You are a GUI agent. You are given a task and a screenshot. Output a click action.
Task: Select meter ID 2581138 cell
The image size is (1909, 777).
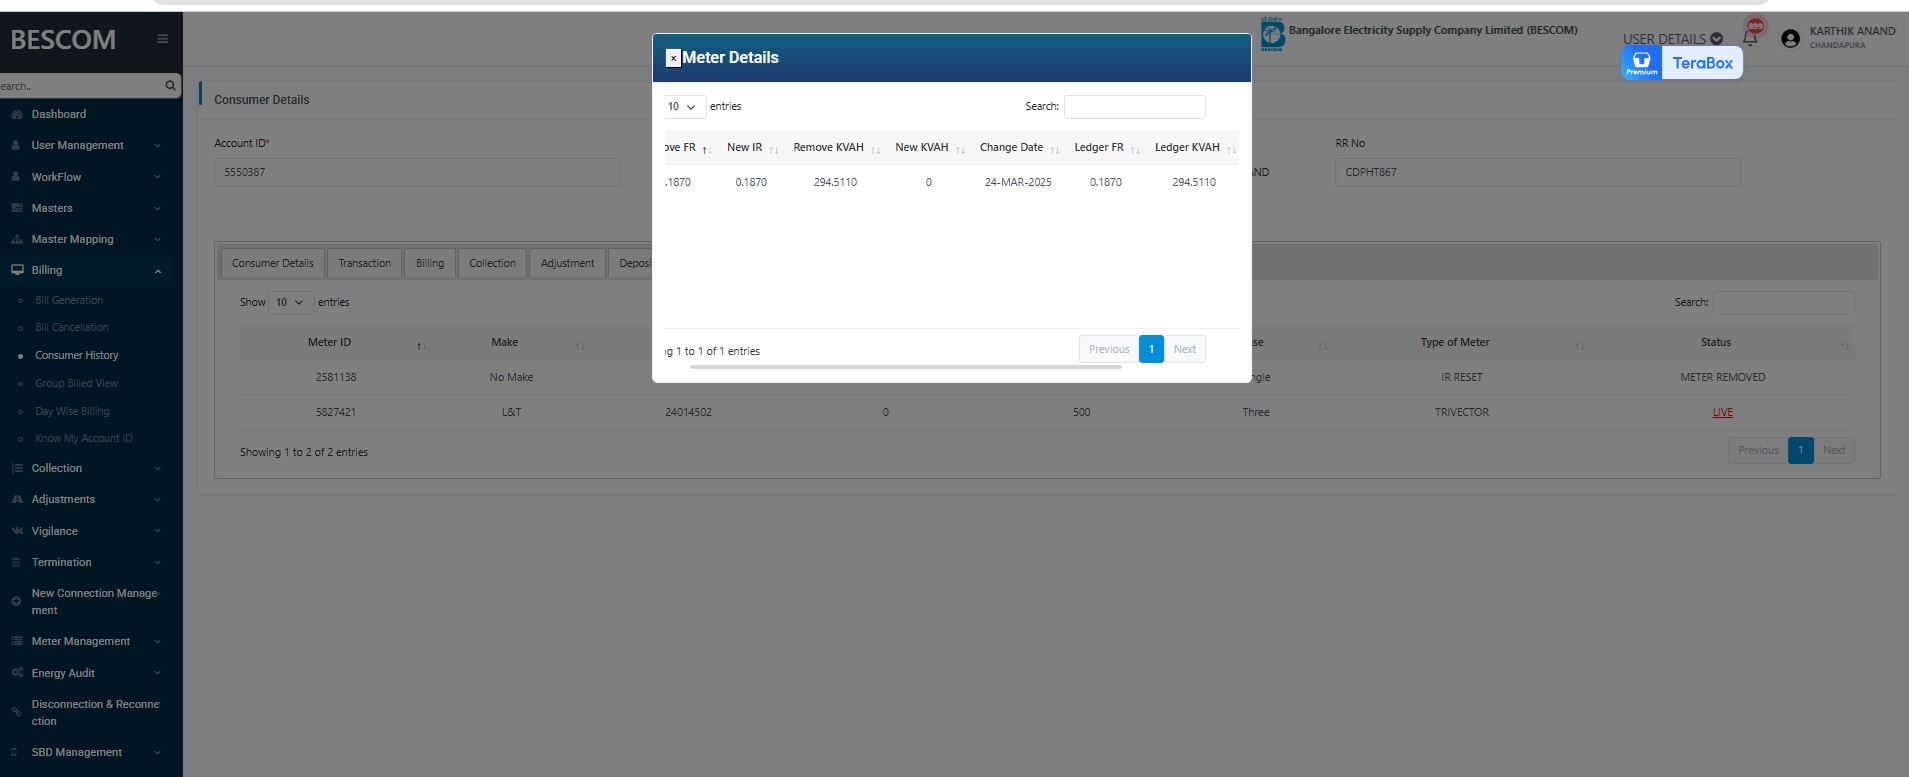pyautogui.click(x=336, y=377)
